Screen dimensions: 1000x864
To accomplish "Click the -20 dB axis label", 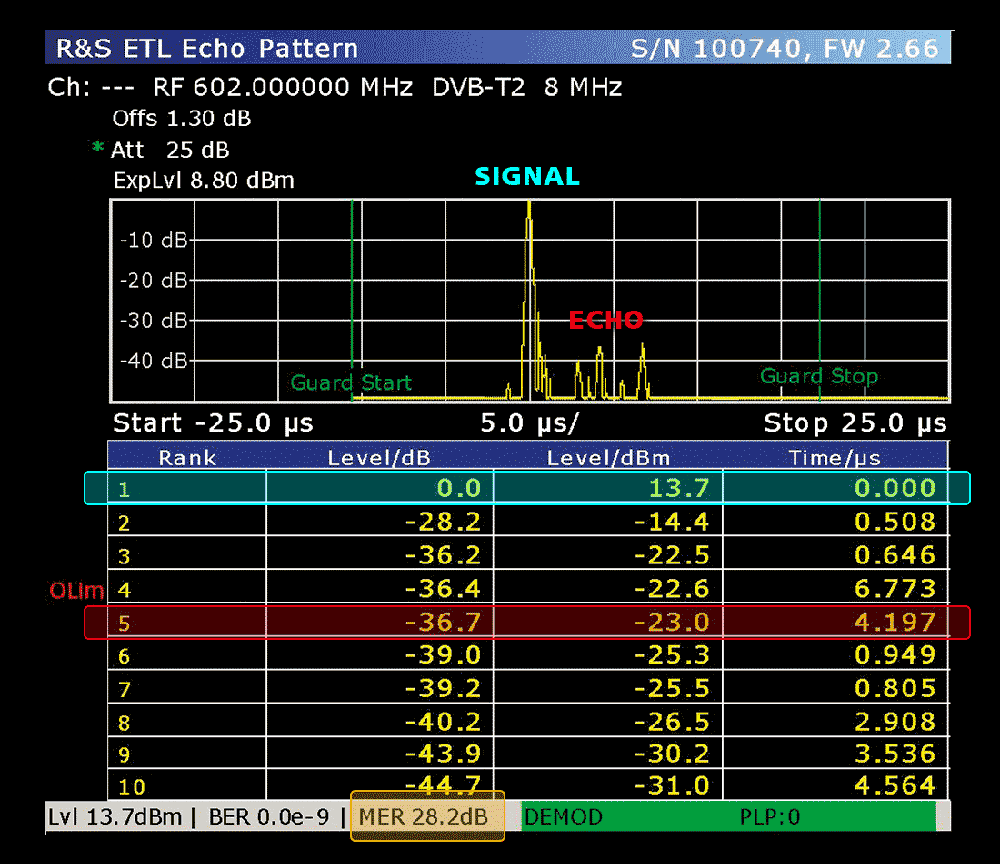I will coord(154,280).
